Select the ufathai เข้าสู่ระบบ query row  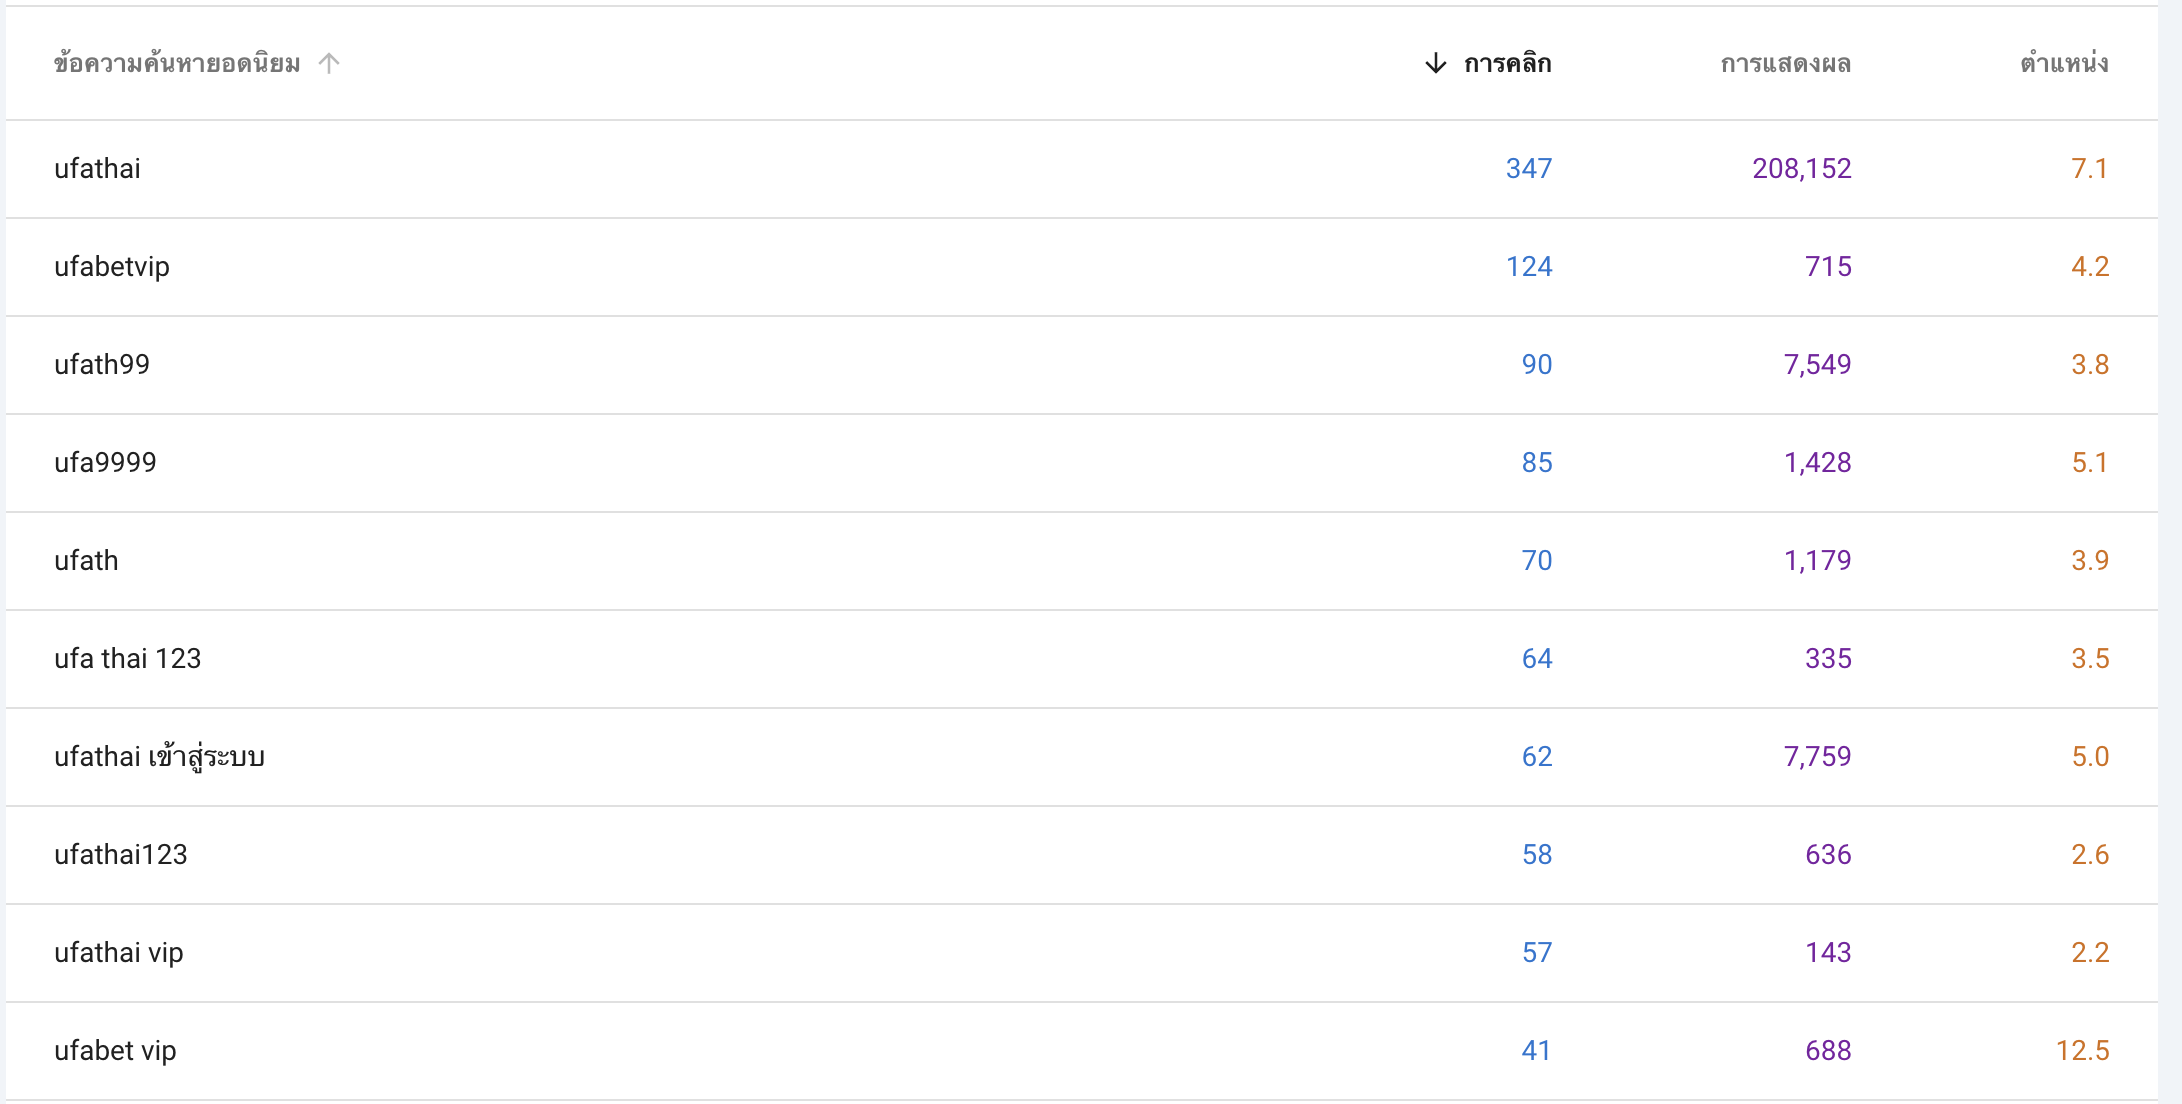click(x=1082, y=757)
